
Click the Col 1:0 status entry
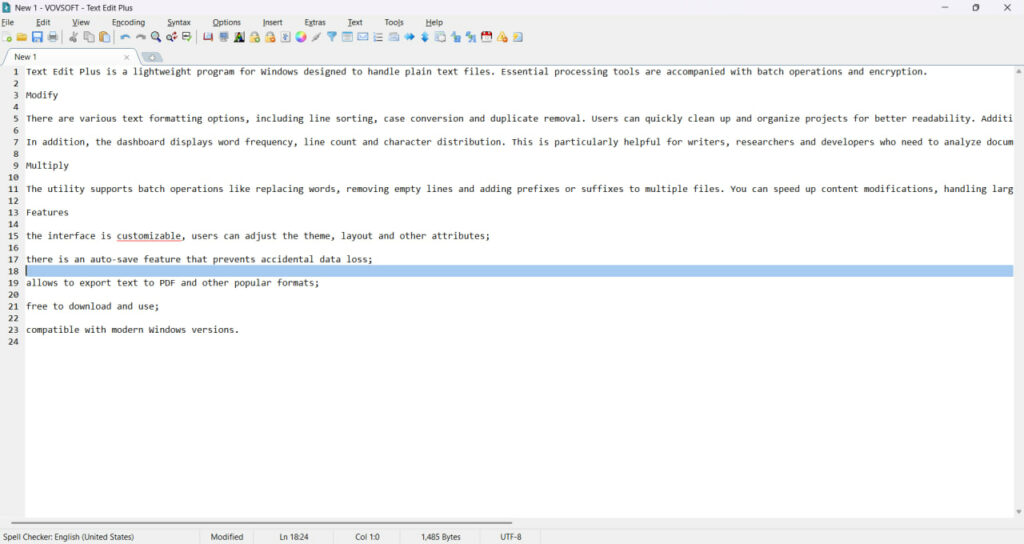pyautogui.click(x=367, y=537)
